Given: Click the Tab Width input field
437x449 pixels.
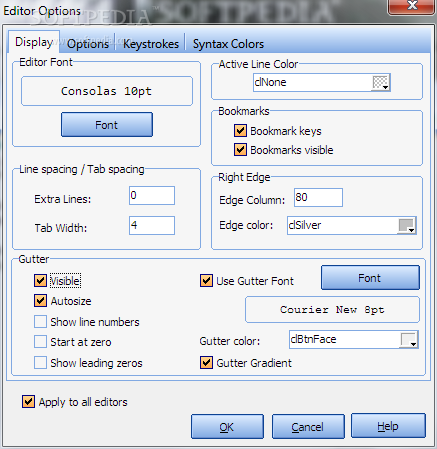Looking at the screenshot, I should [x=152, y=225].
